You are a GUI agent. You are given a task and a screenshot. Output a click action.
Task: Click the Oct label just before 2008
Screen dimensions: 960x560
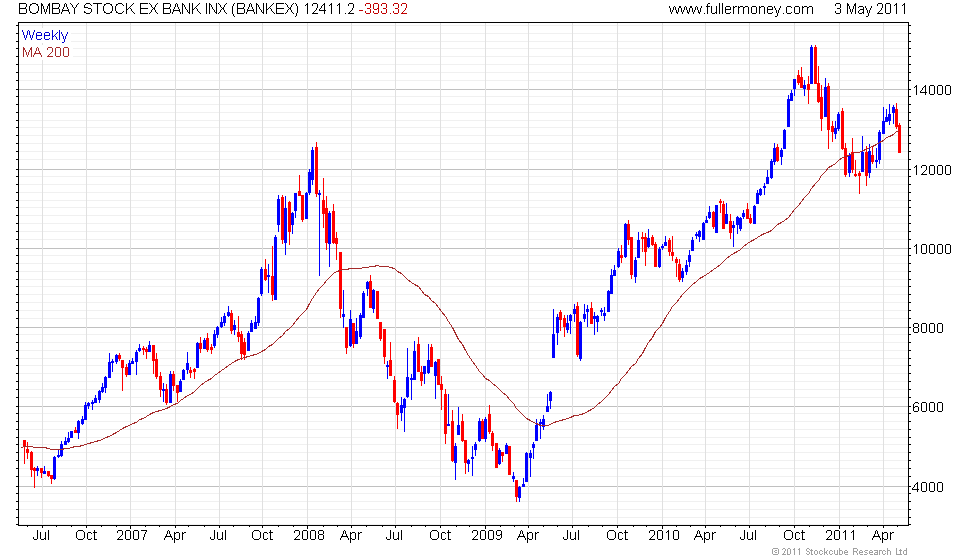coord(262,536)
